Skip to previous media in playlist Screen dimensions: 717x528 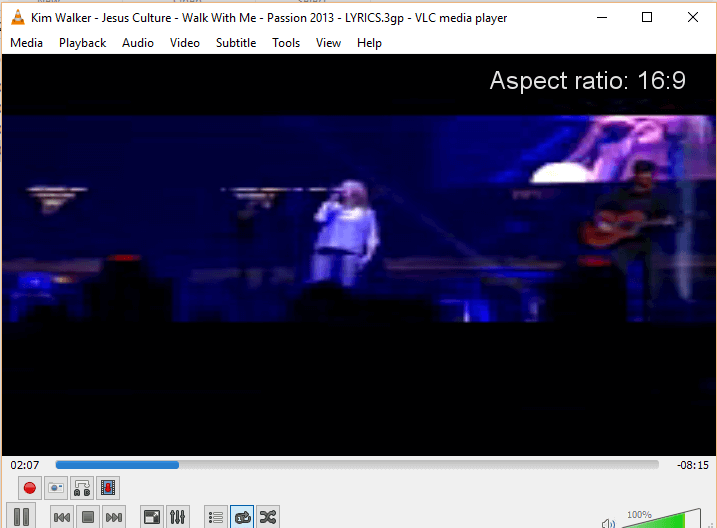point(62,517)
